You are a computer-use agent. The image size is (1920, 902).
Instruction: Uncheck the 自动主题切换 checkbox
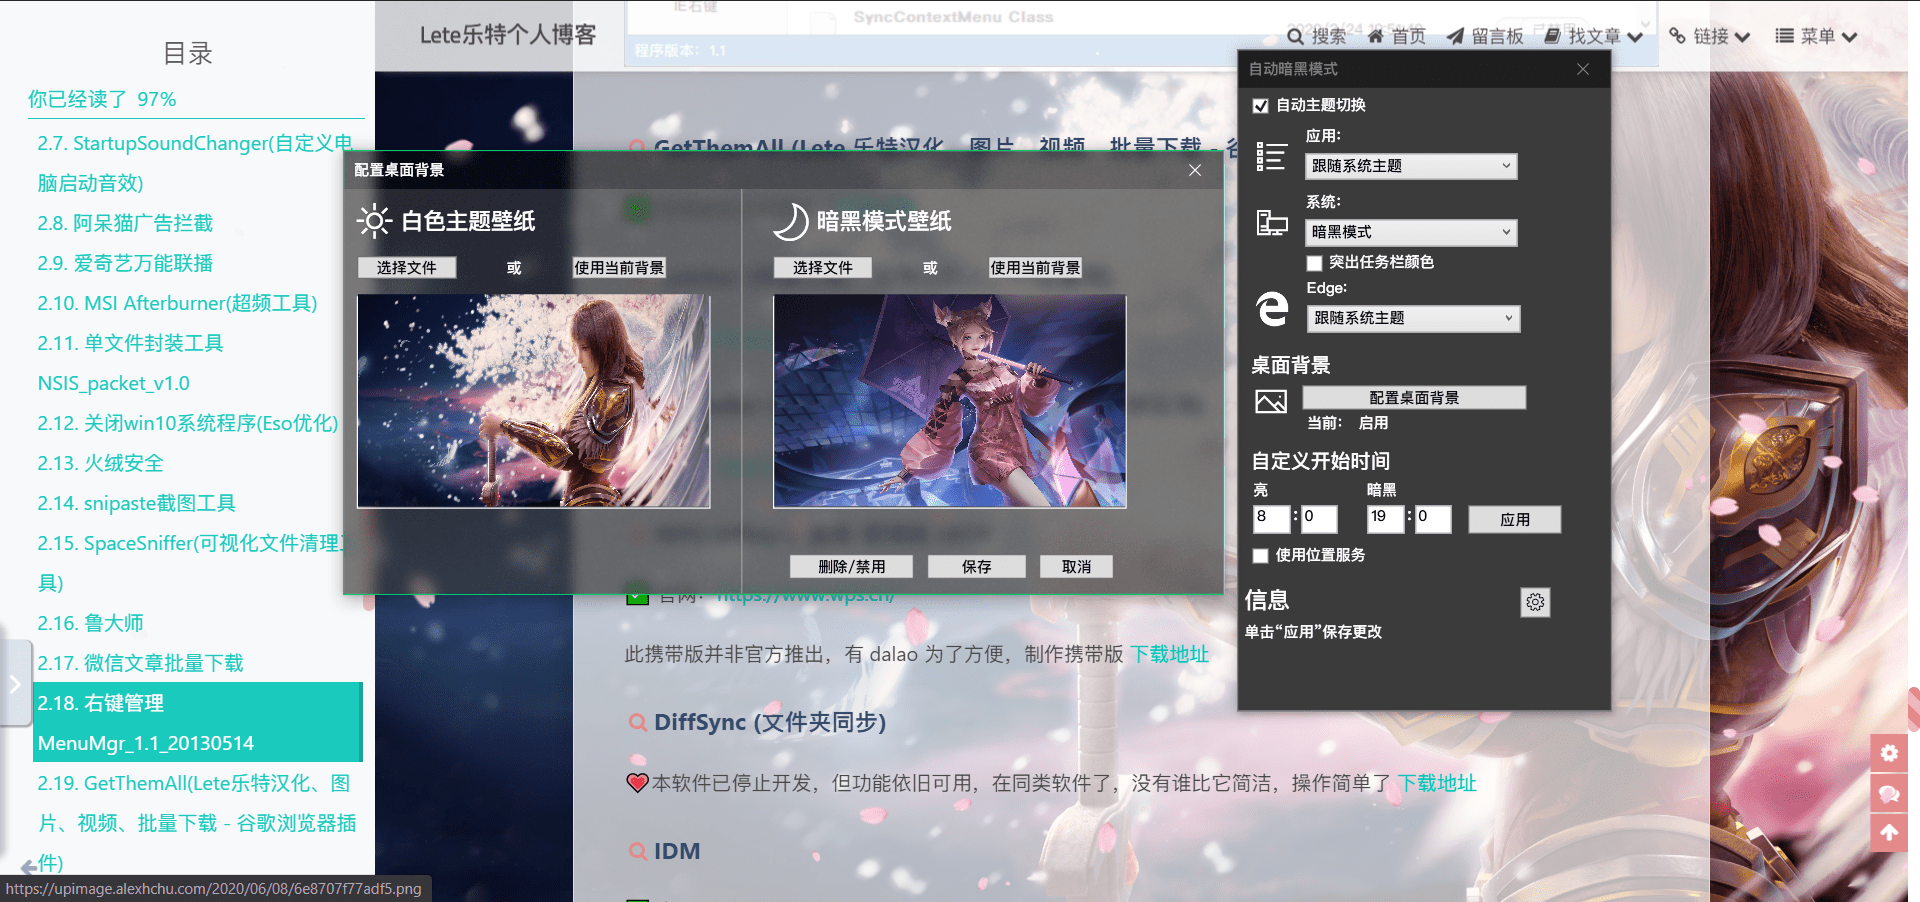coord(1261,106)
